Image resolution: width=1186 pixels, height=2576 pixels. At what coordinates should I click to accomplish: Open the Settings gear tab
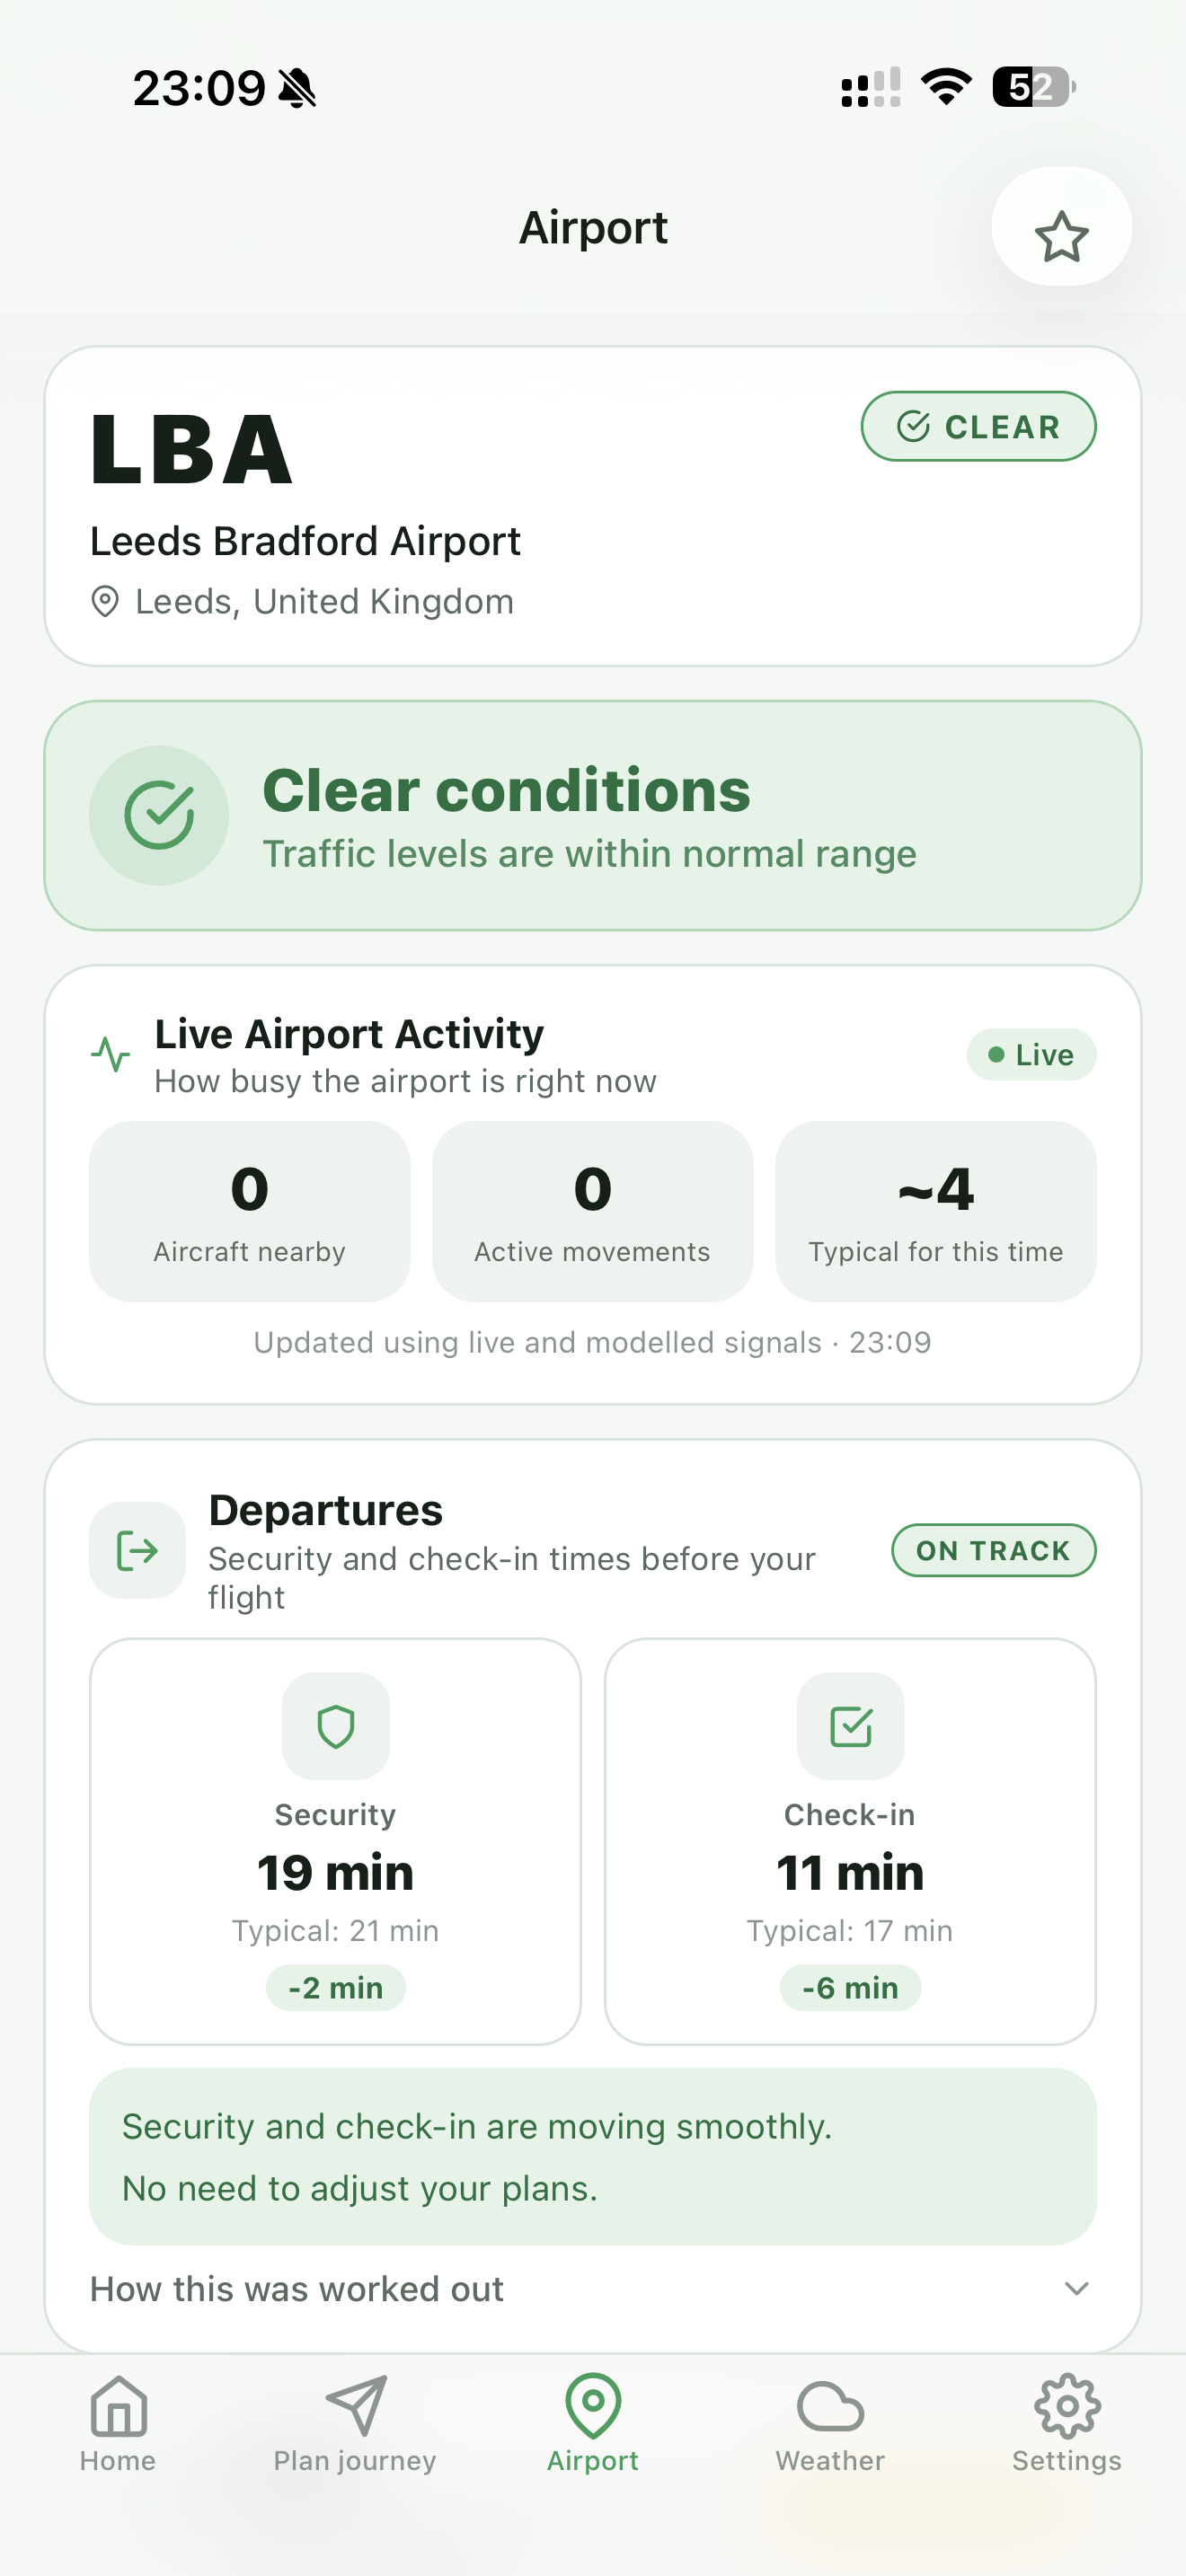pos(1067,2424)
